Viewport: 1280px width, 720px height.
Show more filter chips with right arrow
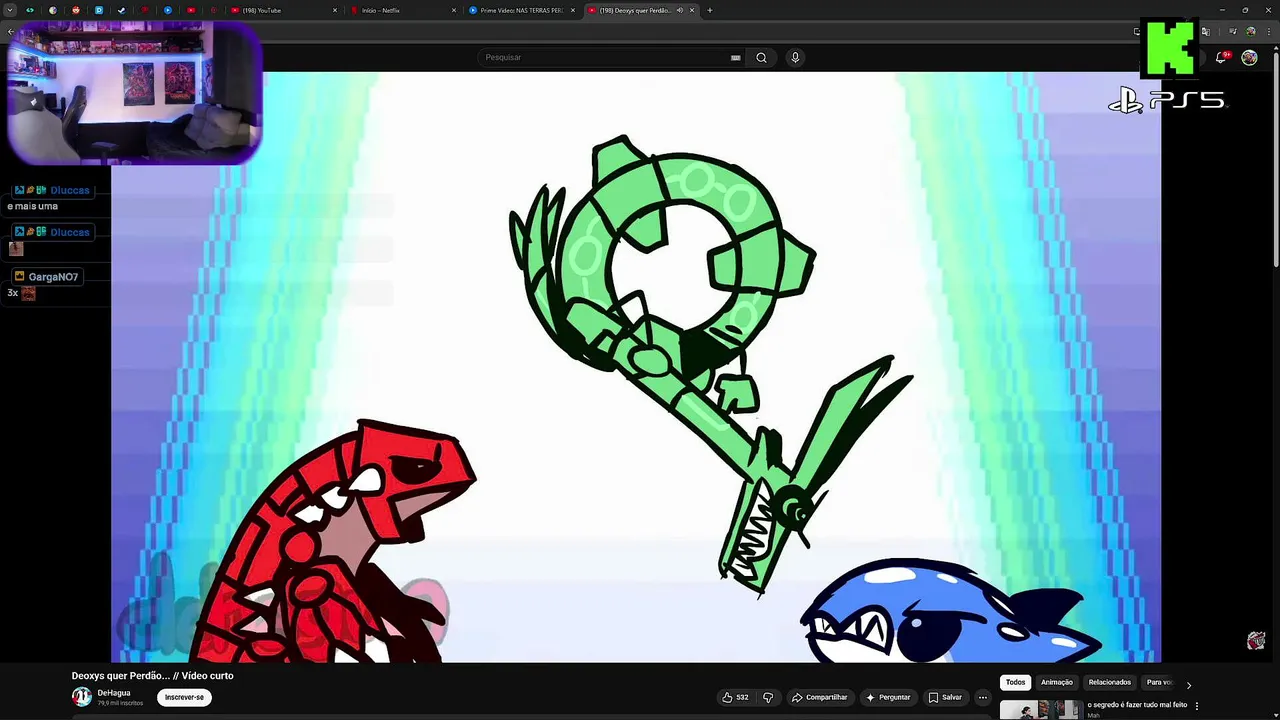[x=1188, y=685]
